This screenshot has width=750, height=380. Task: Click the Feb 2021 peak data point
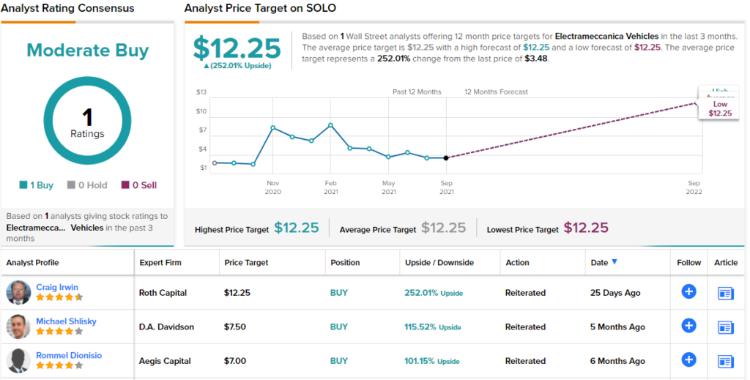331,125
